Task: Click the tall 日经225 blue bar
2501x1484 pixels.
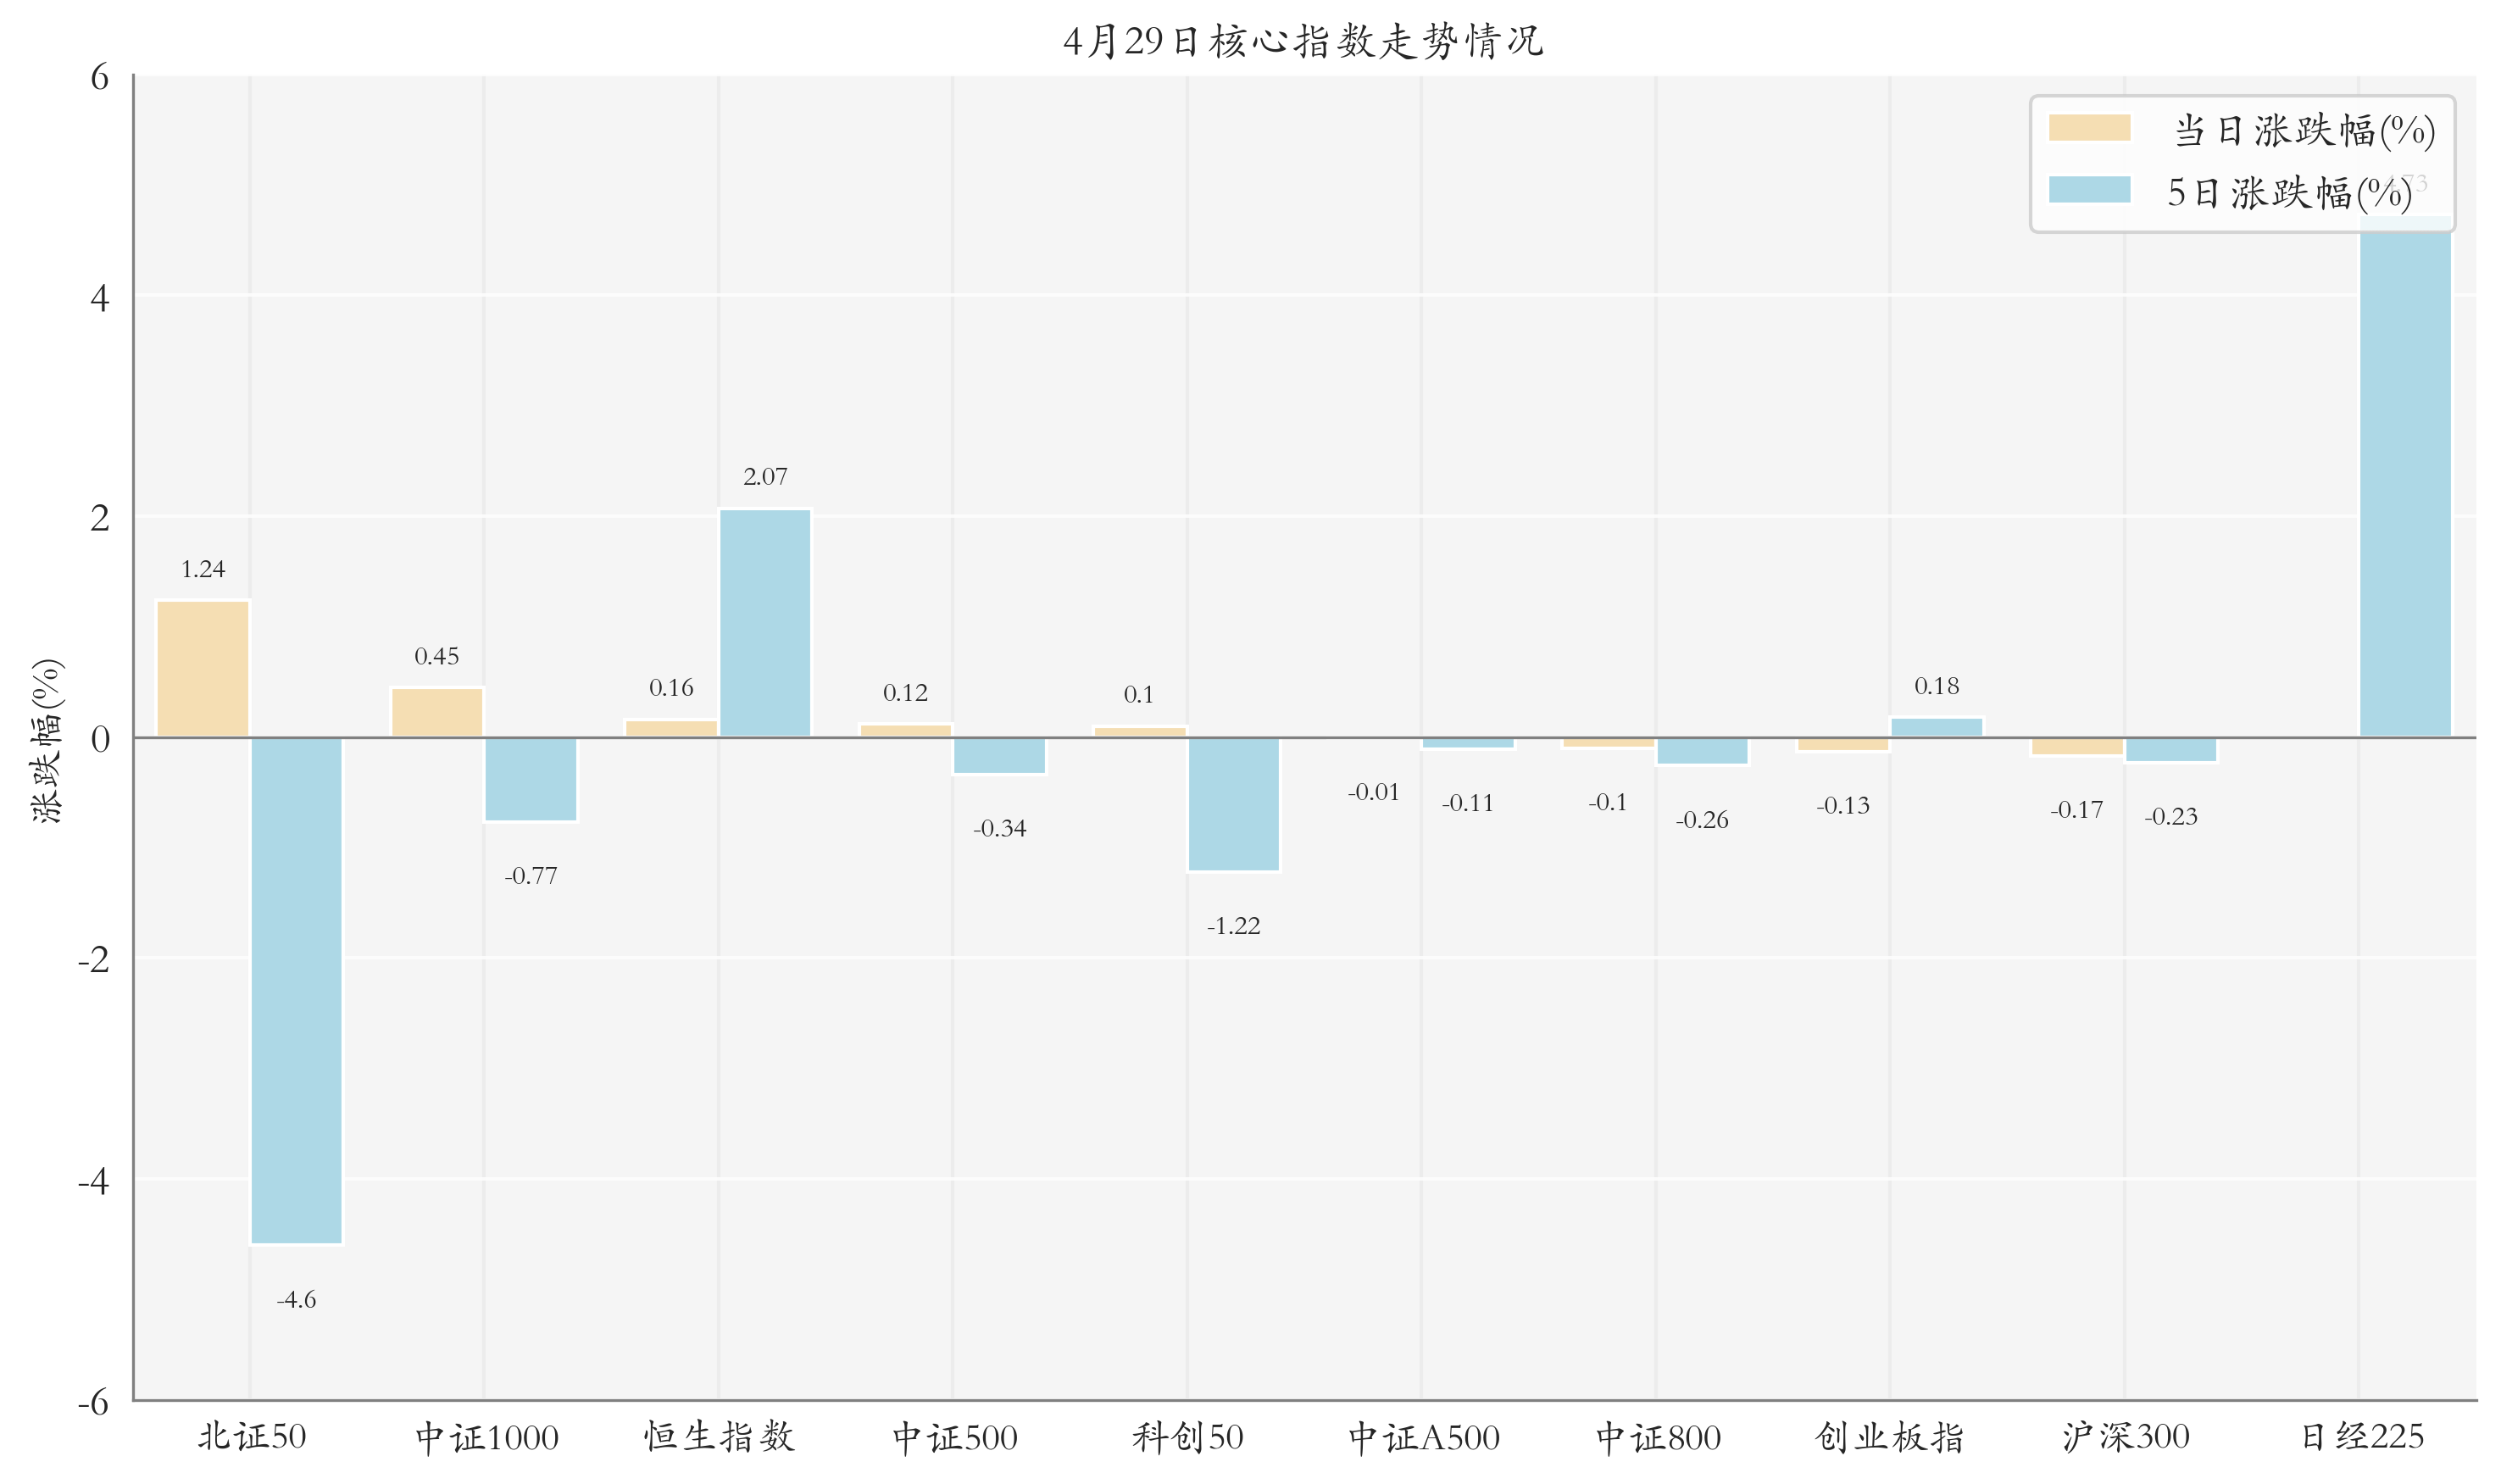Action: (x=2404, y=480)
